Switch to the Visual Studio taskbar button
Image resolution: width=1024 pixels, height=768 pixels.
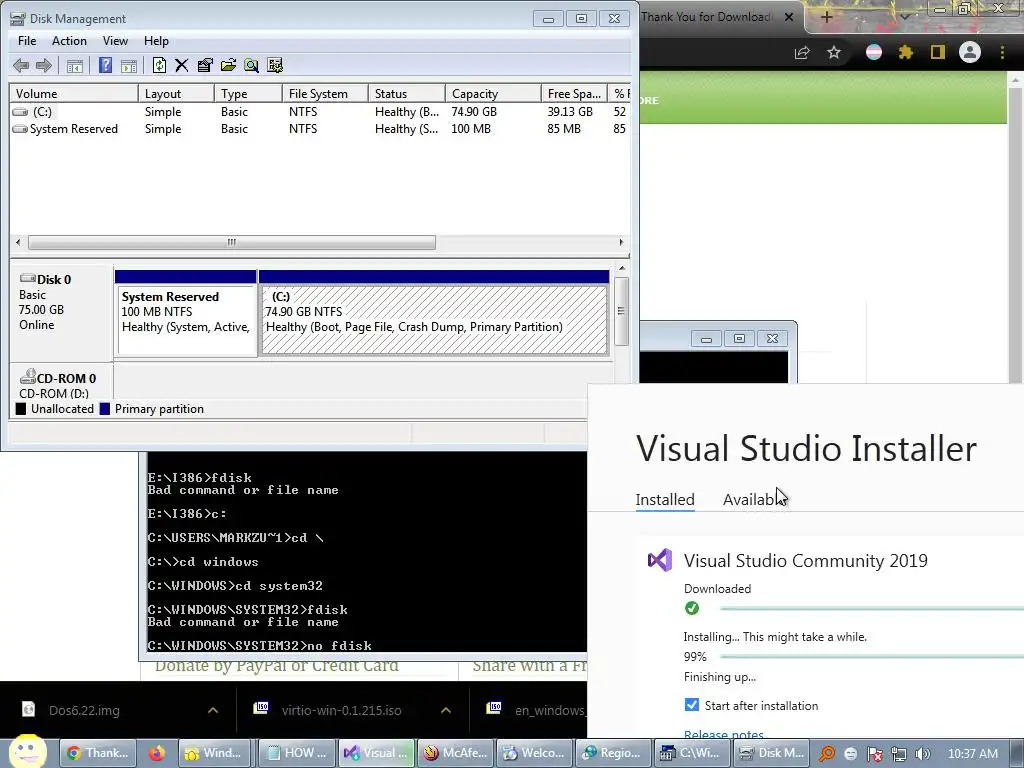click(378, 753)
